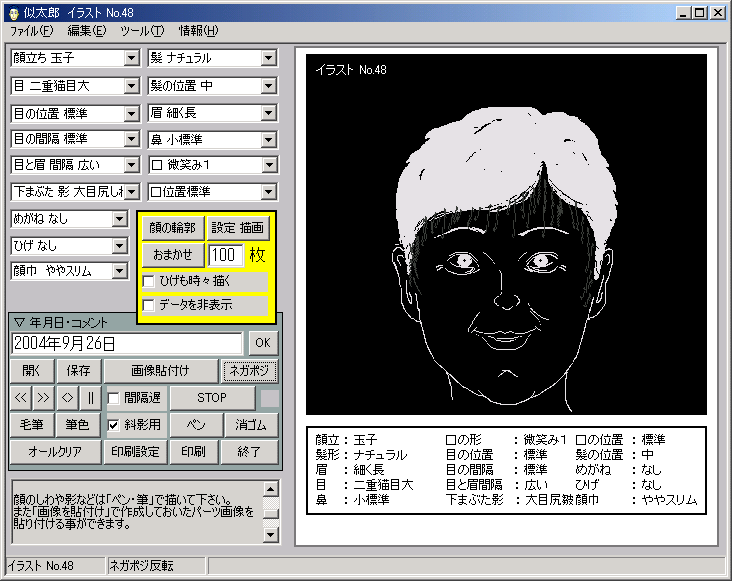Open the めがね なし dropdown
The width and height of the screenshot is (732, 581).
[120, 219]
